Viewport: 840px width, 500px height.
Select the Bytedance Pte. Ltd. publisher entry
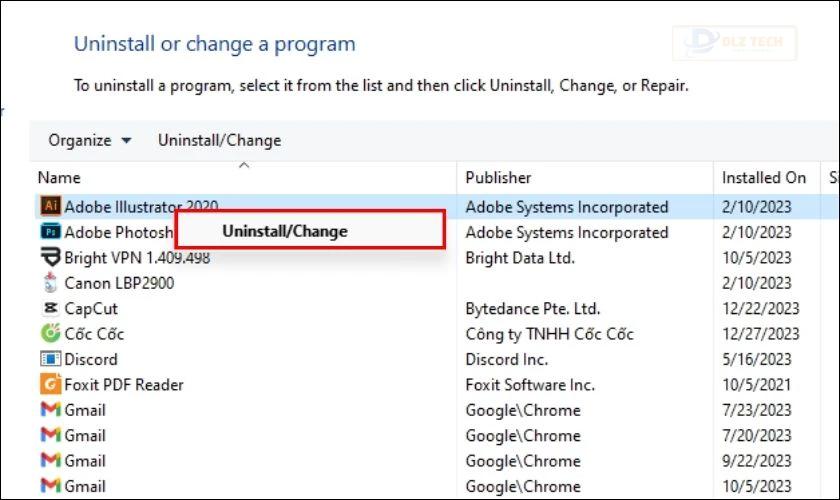pyautogui.click(x=532, y=309)
